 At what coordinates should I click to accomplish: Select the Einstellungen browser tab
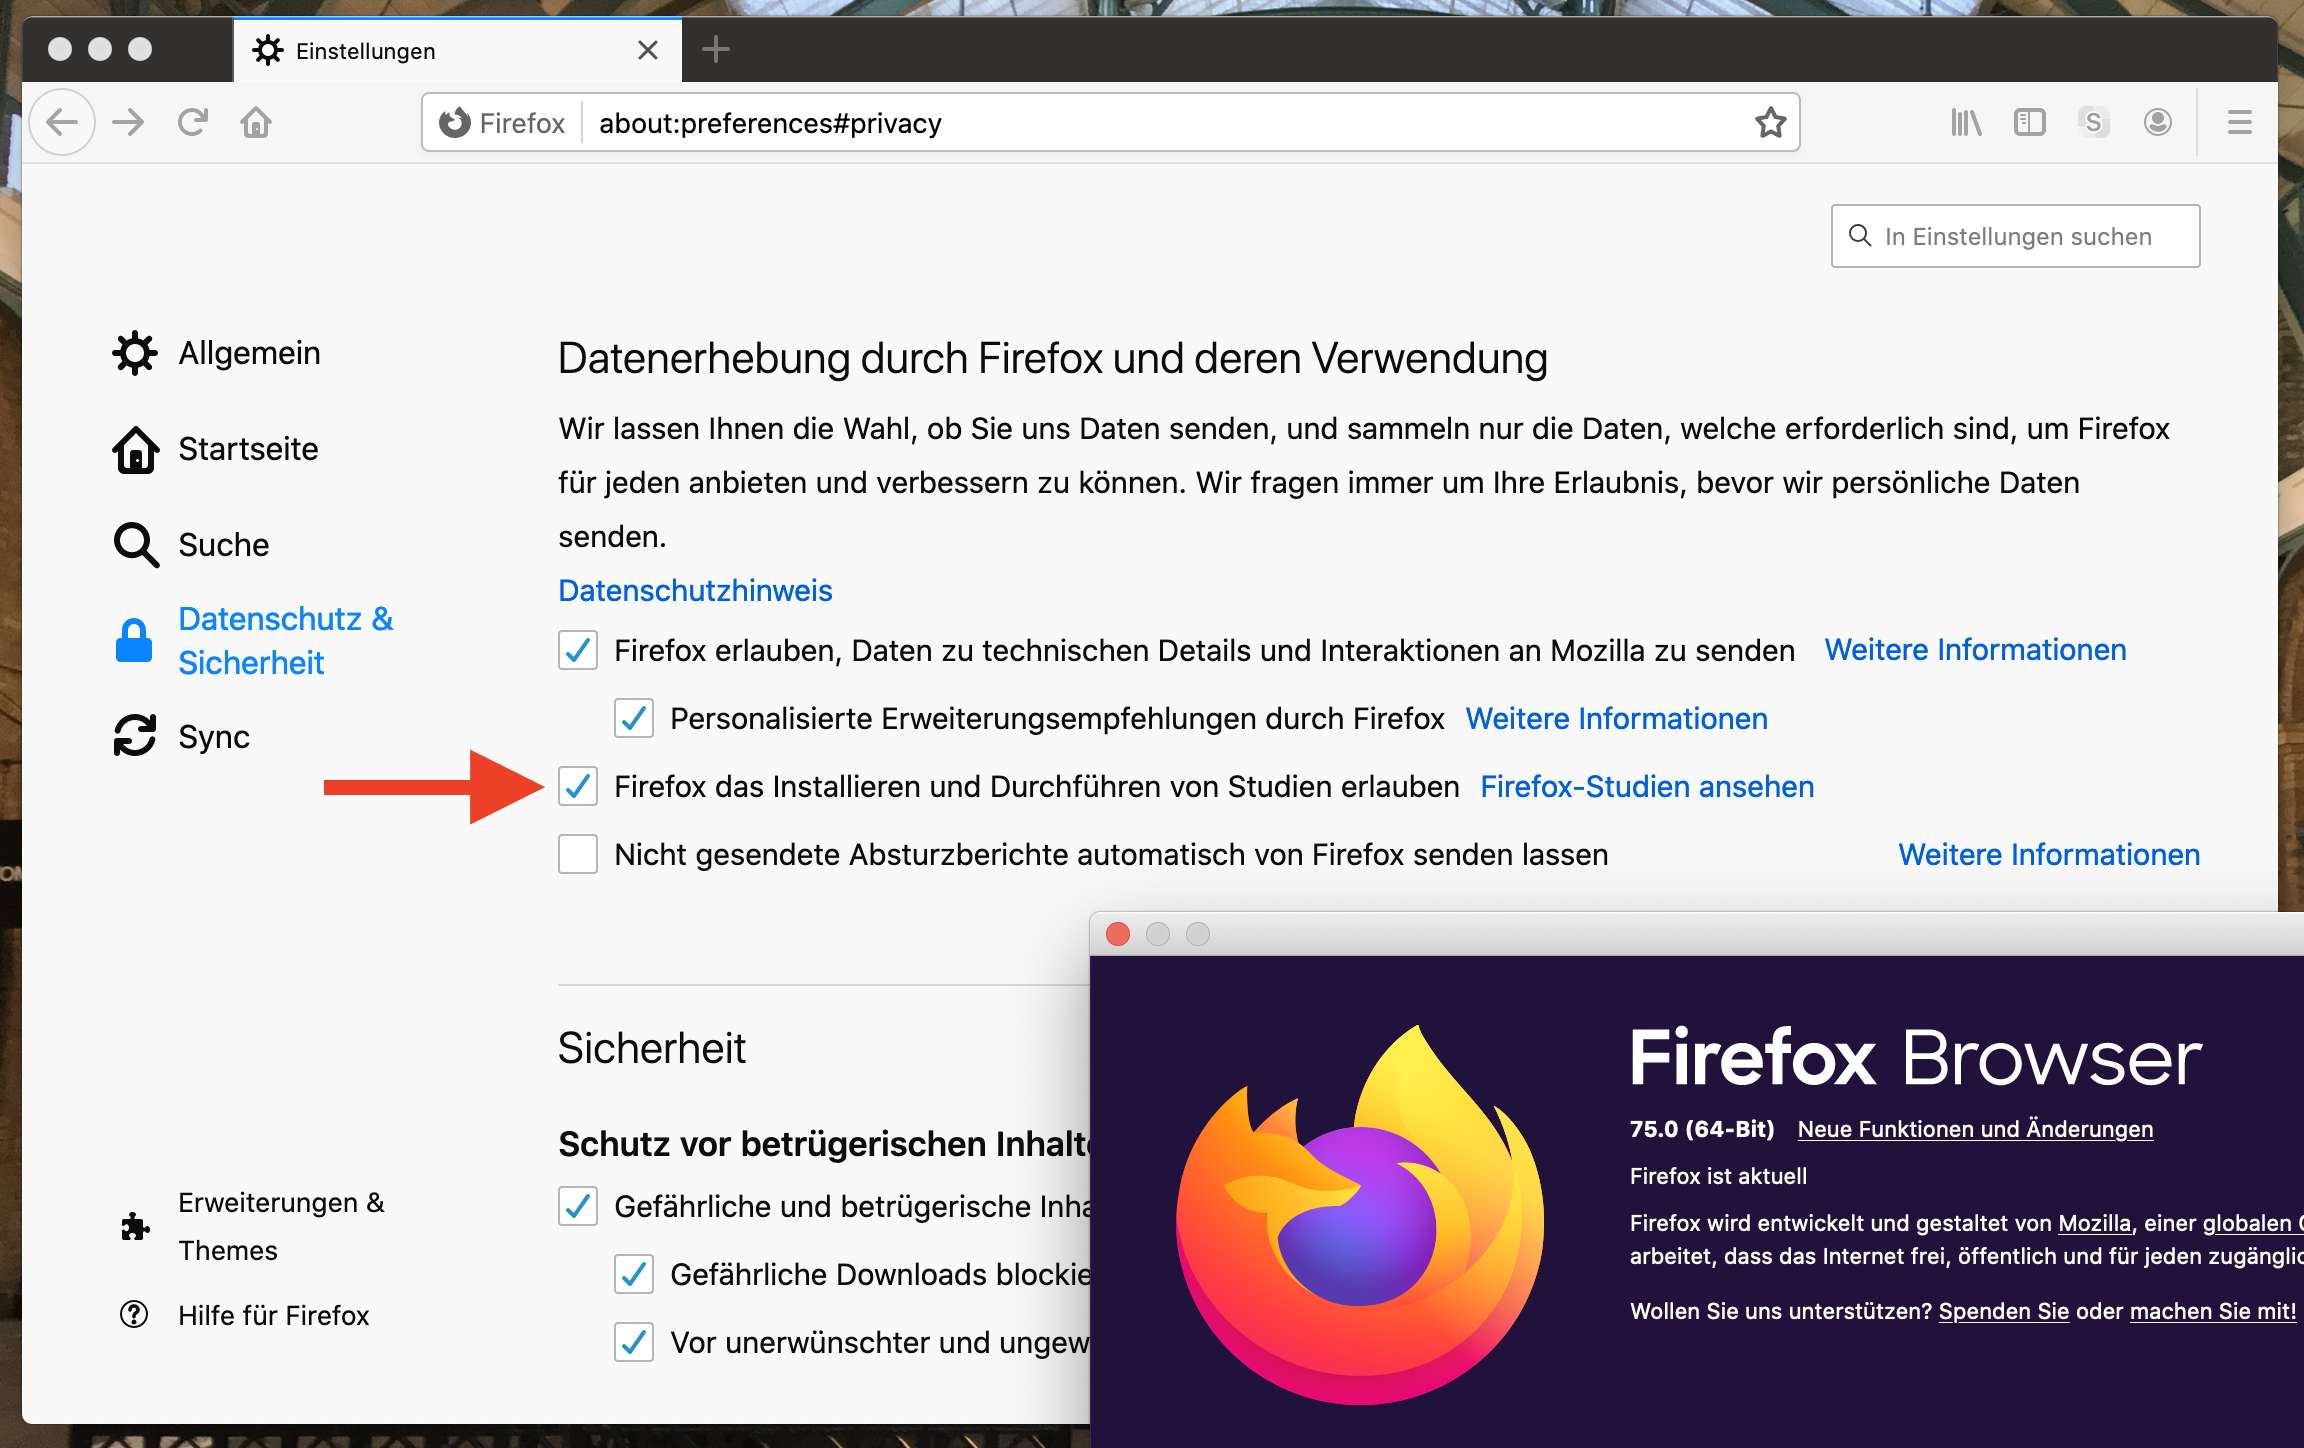click(x=457, y=50)
